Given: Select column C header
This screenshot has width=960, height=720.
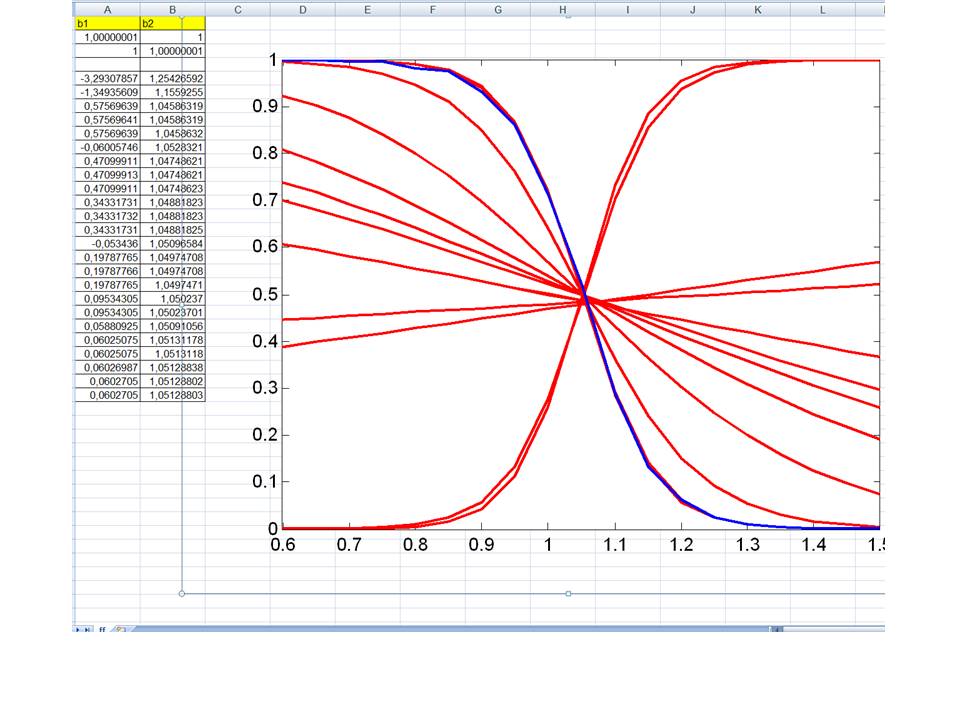Looking at the screenshot, I should pos(238,9).
